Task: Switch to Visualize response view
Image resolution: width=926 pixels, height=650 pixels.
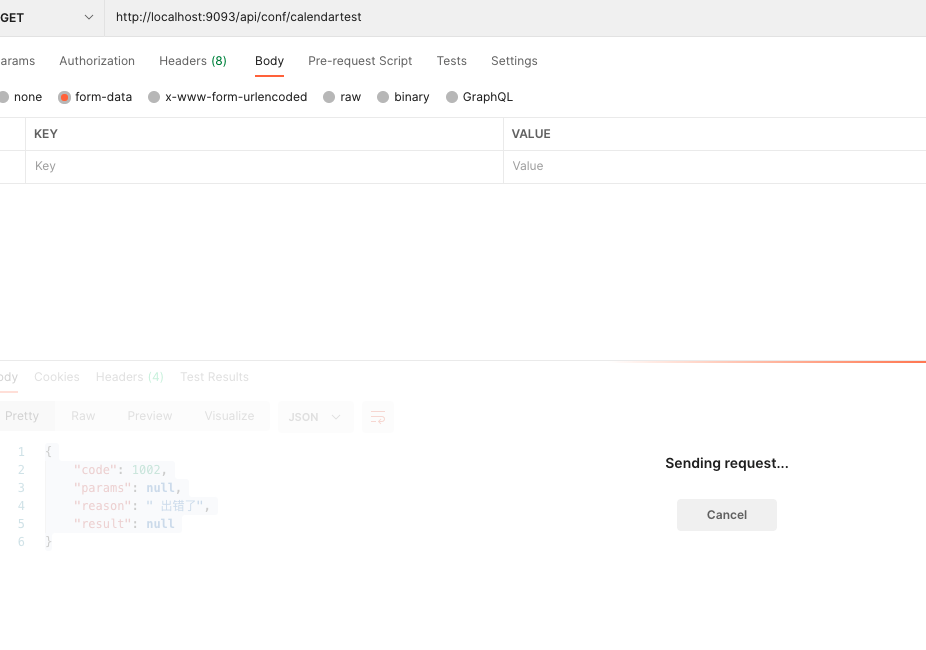Action: coord(229,416)
